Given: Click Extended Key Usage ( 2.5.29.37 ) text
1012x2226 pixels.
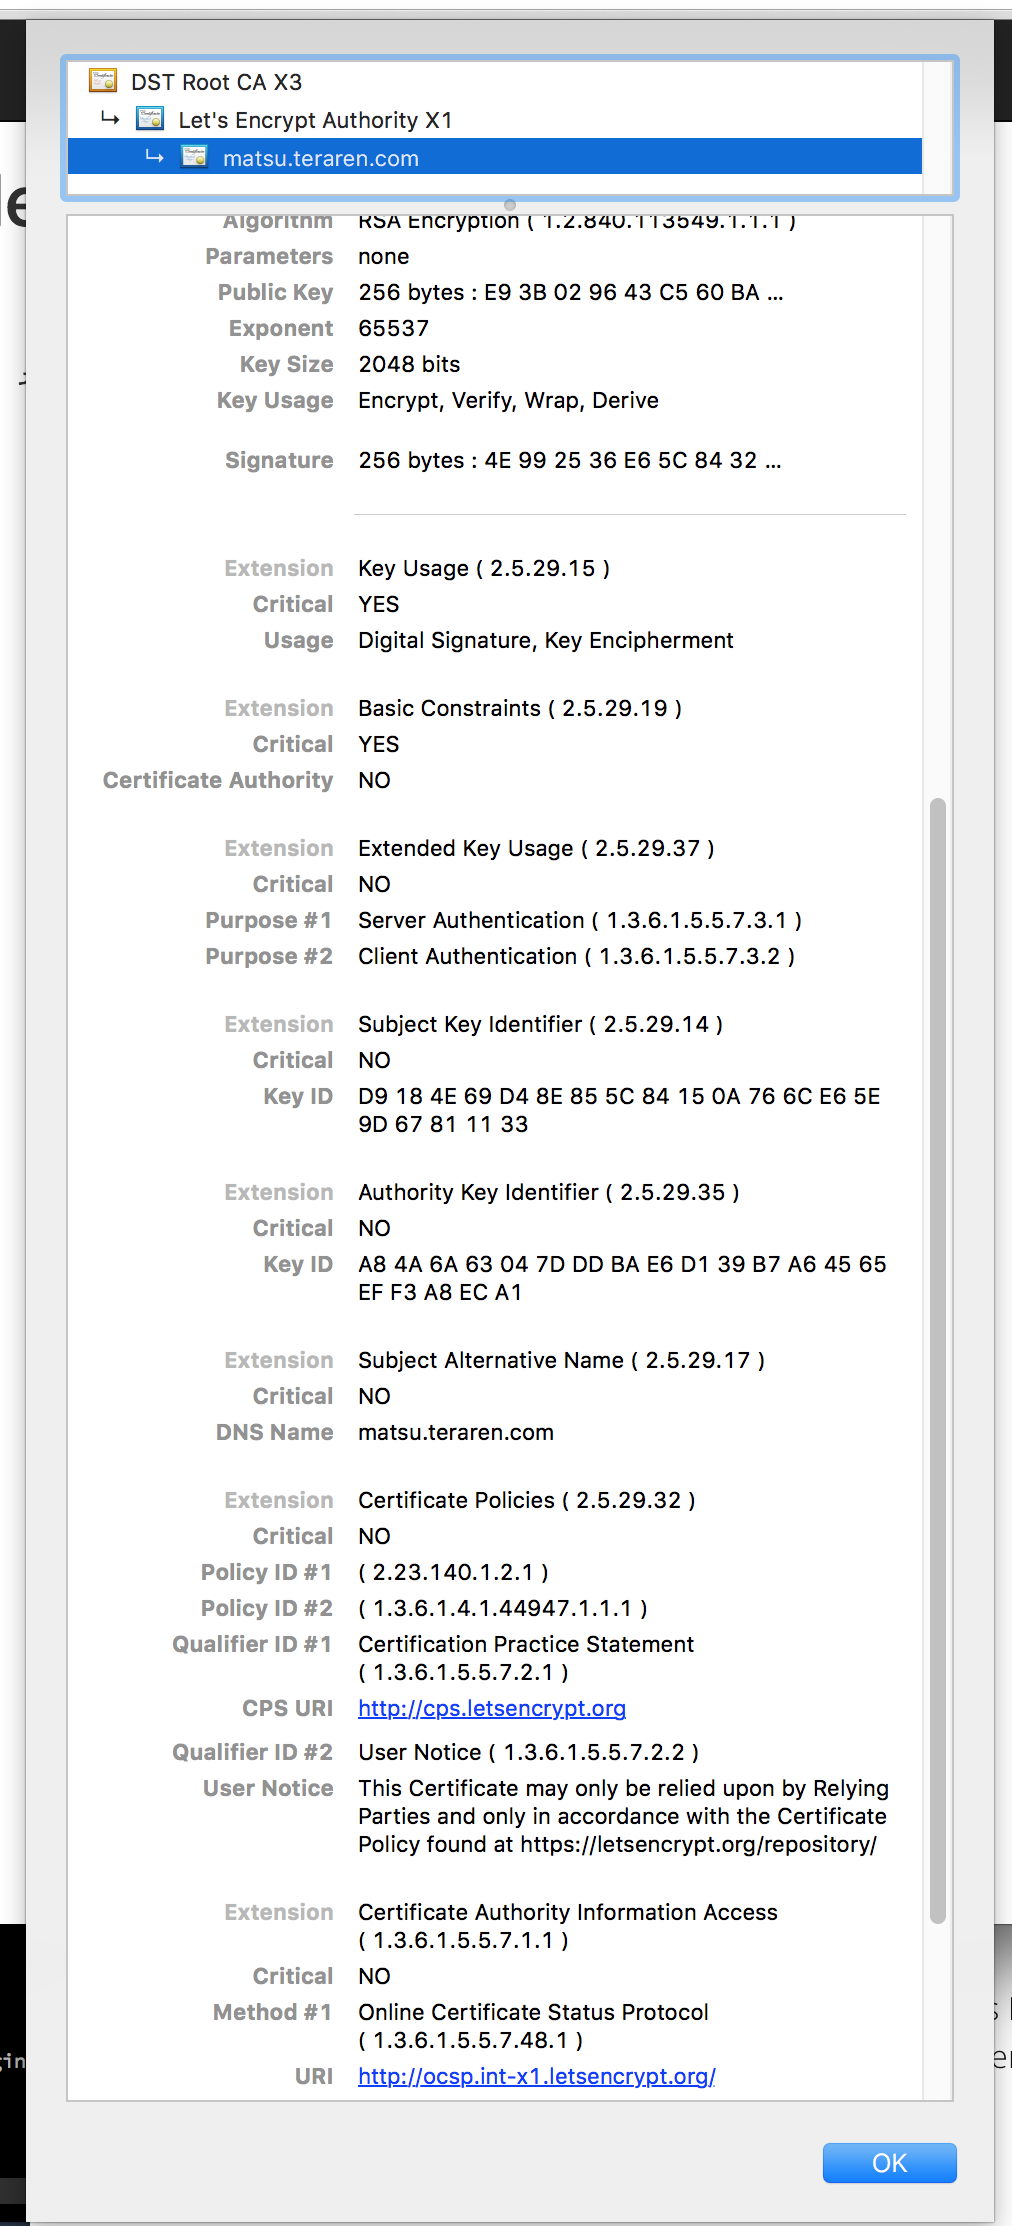Looking at the screenshot, I should (x=537, y=848).
